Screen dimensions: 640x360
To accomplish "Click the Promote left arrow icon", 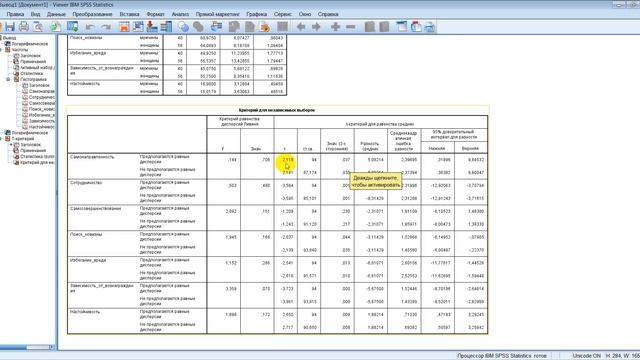I will (301, 27).
